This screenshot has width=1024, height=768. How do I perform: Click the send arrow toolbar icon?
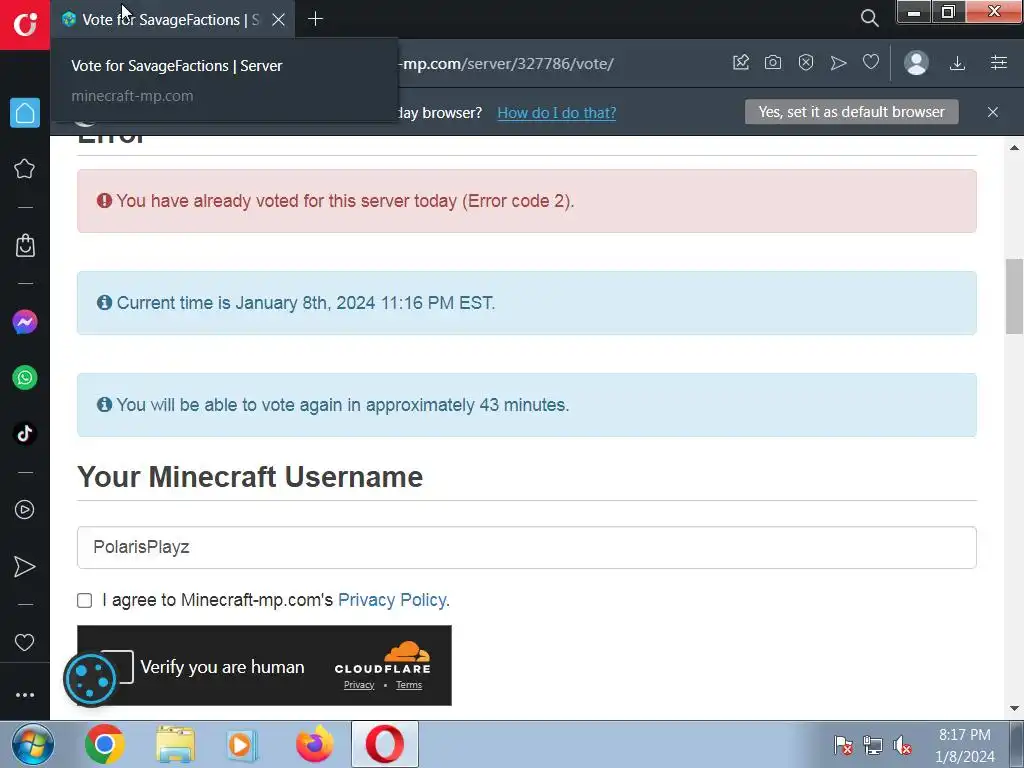click(x=839, y=63)
